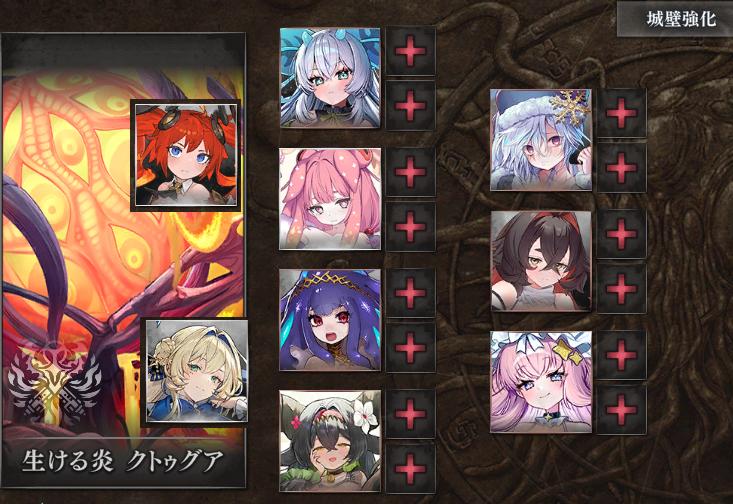The width and height of the screenshot is (733, 504).
Task: Click upper plus slot beside flower-haired girl
Action: 410,413
